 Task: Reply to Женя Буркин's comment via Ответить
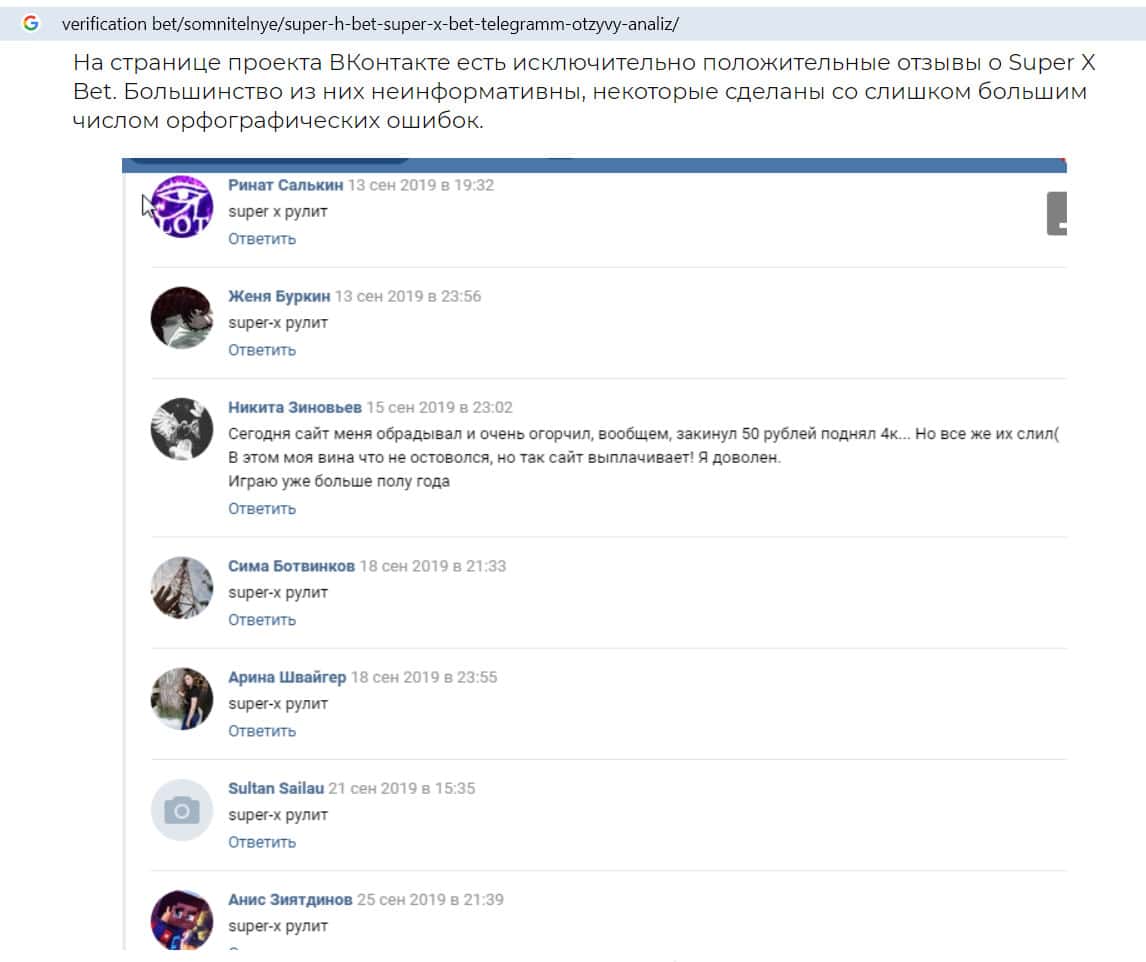(262, 350)
